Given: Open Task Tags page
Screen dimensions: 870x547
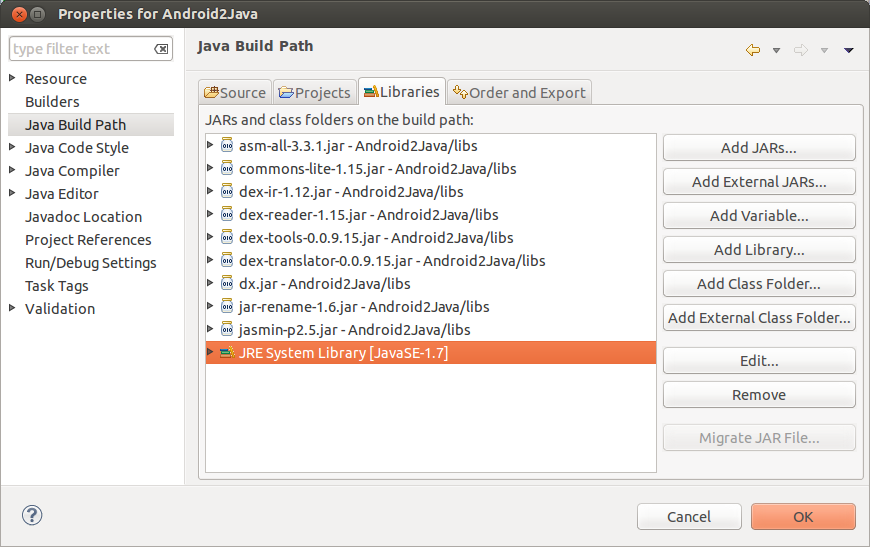Looking at the screenshot, I should point(57,286).
